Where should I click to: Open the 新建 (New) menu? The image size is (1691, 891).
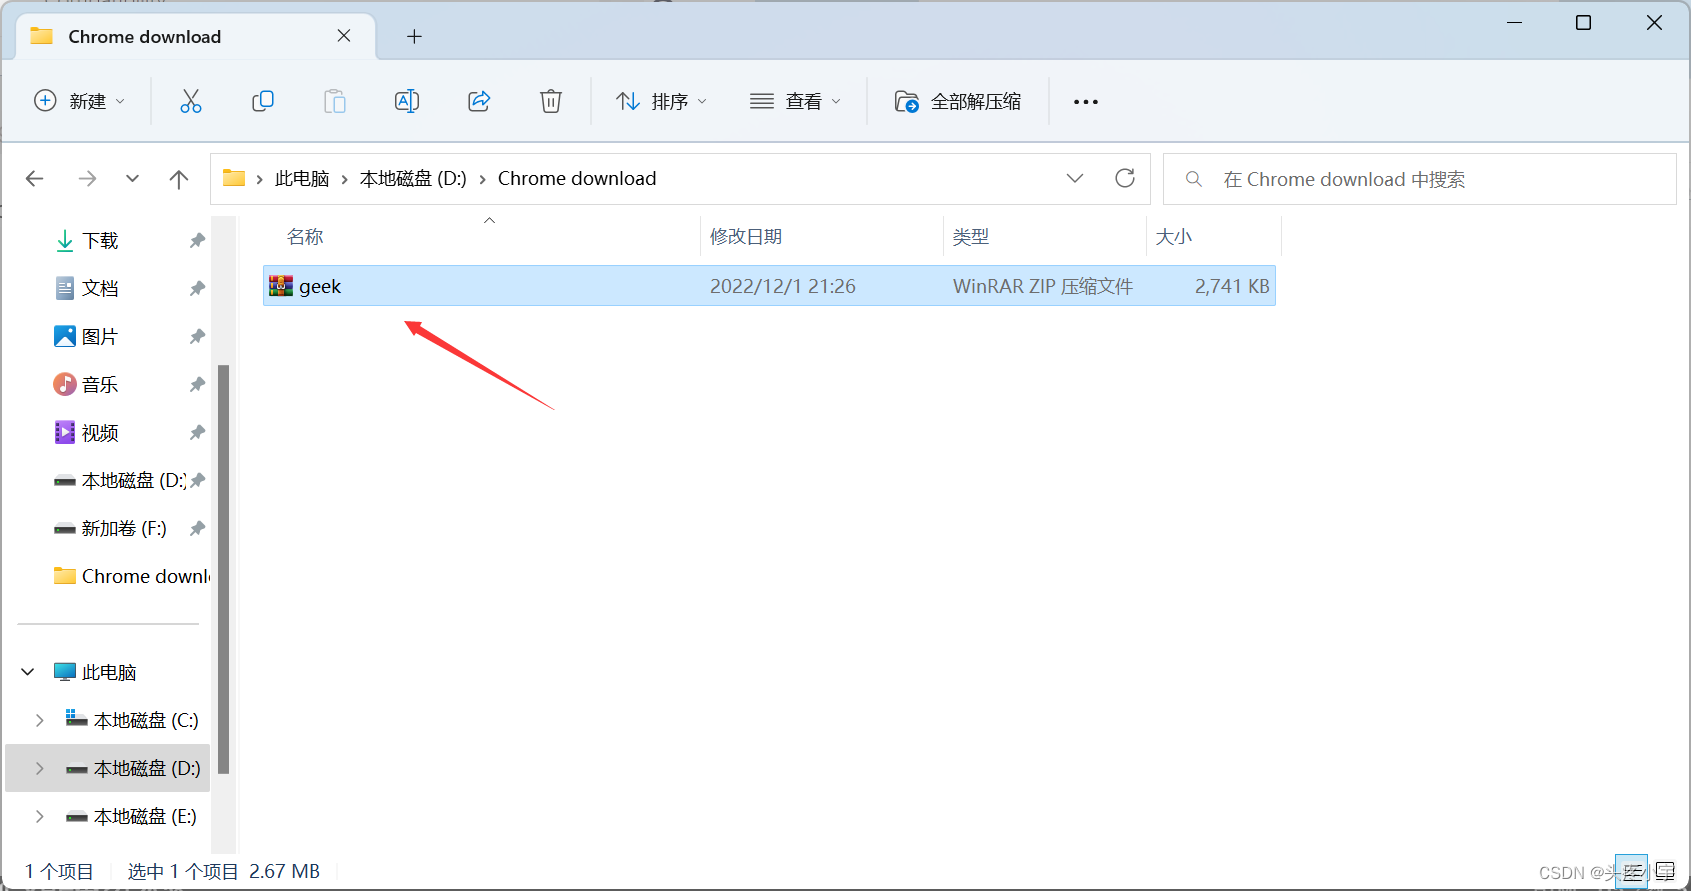coord(80,101)
